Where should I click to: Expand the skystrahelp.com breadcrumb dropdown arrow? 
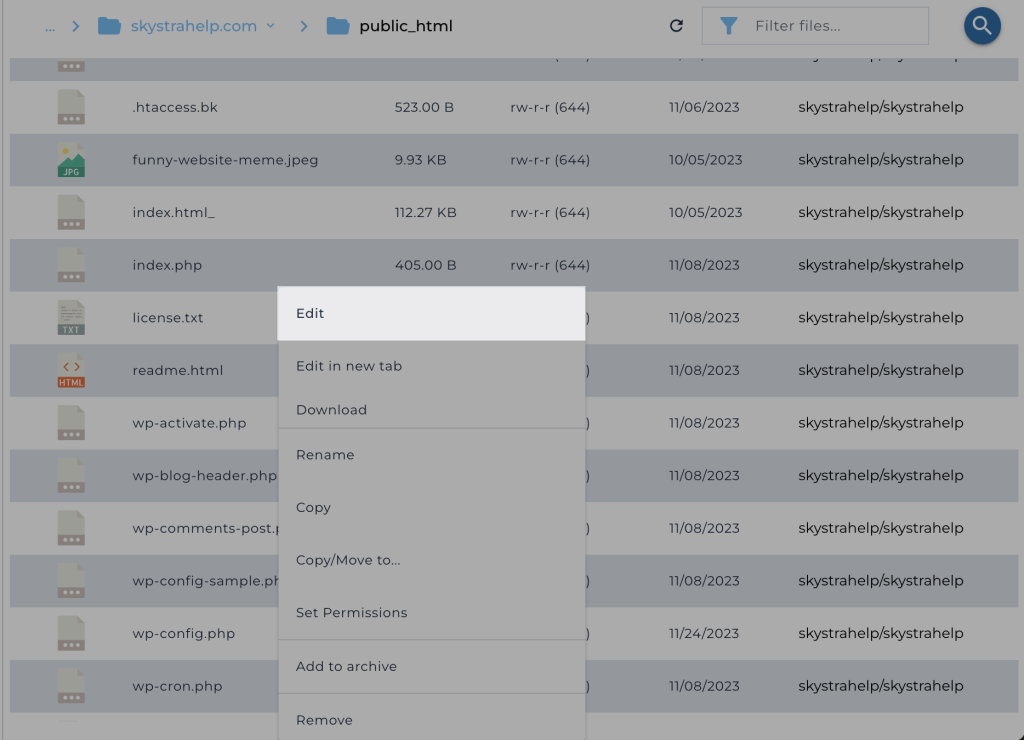pos(271,26)
